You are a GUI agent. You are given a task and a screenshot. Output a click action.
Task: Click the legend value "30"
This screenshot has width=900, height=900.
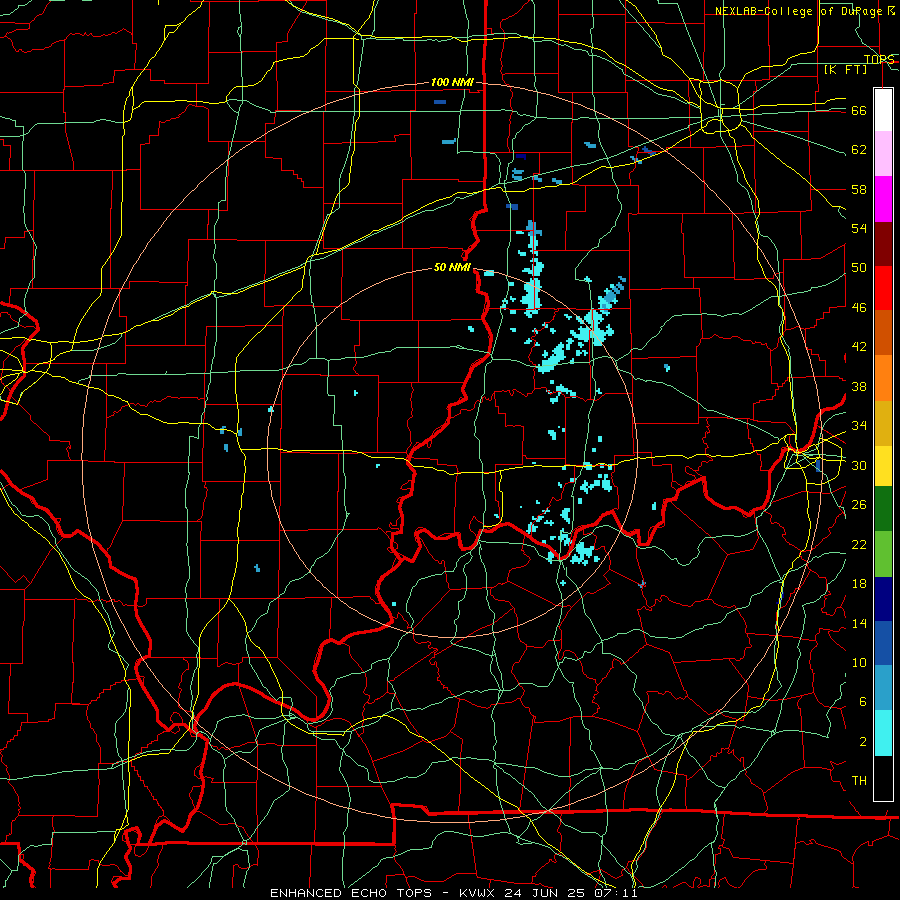[x=859, y=465]
